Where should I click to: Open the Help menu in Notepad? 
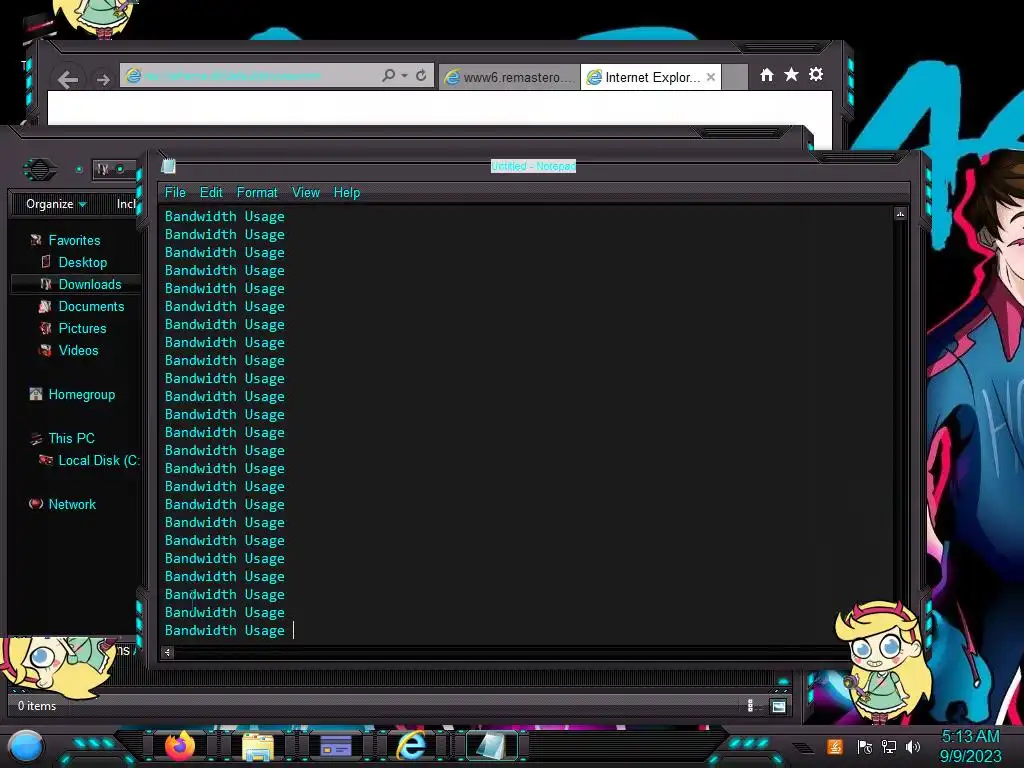click(x=347, y=193)
